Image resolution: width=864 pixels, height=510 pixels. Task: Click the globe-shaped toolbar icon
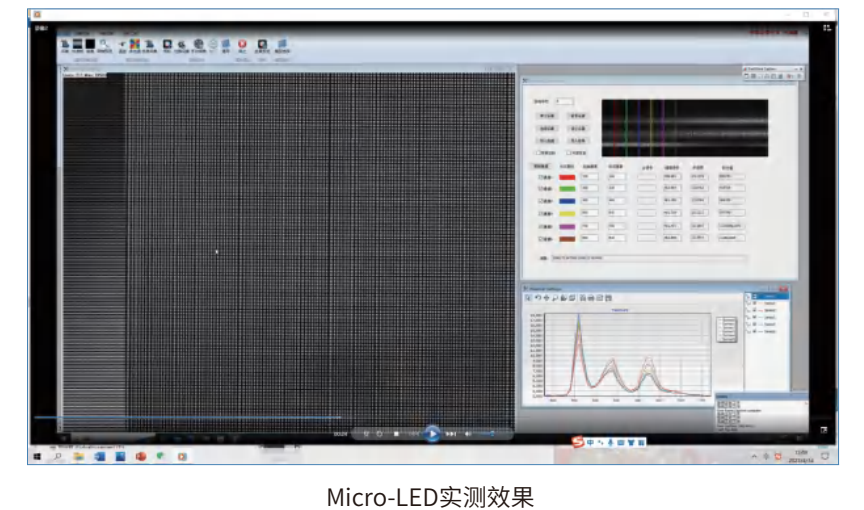(x=198, y=44)
